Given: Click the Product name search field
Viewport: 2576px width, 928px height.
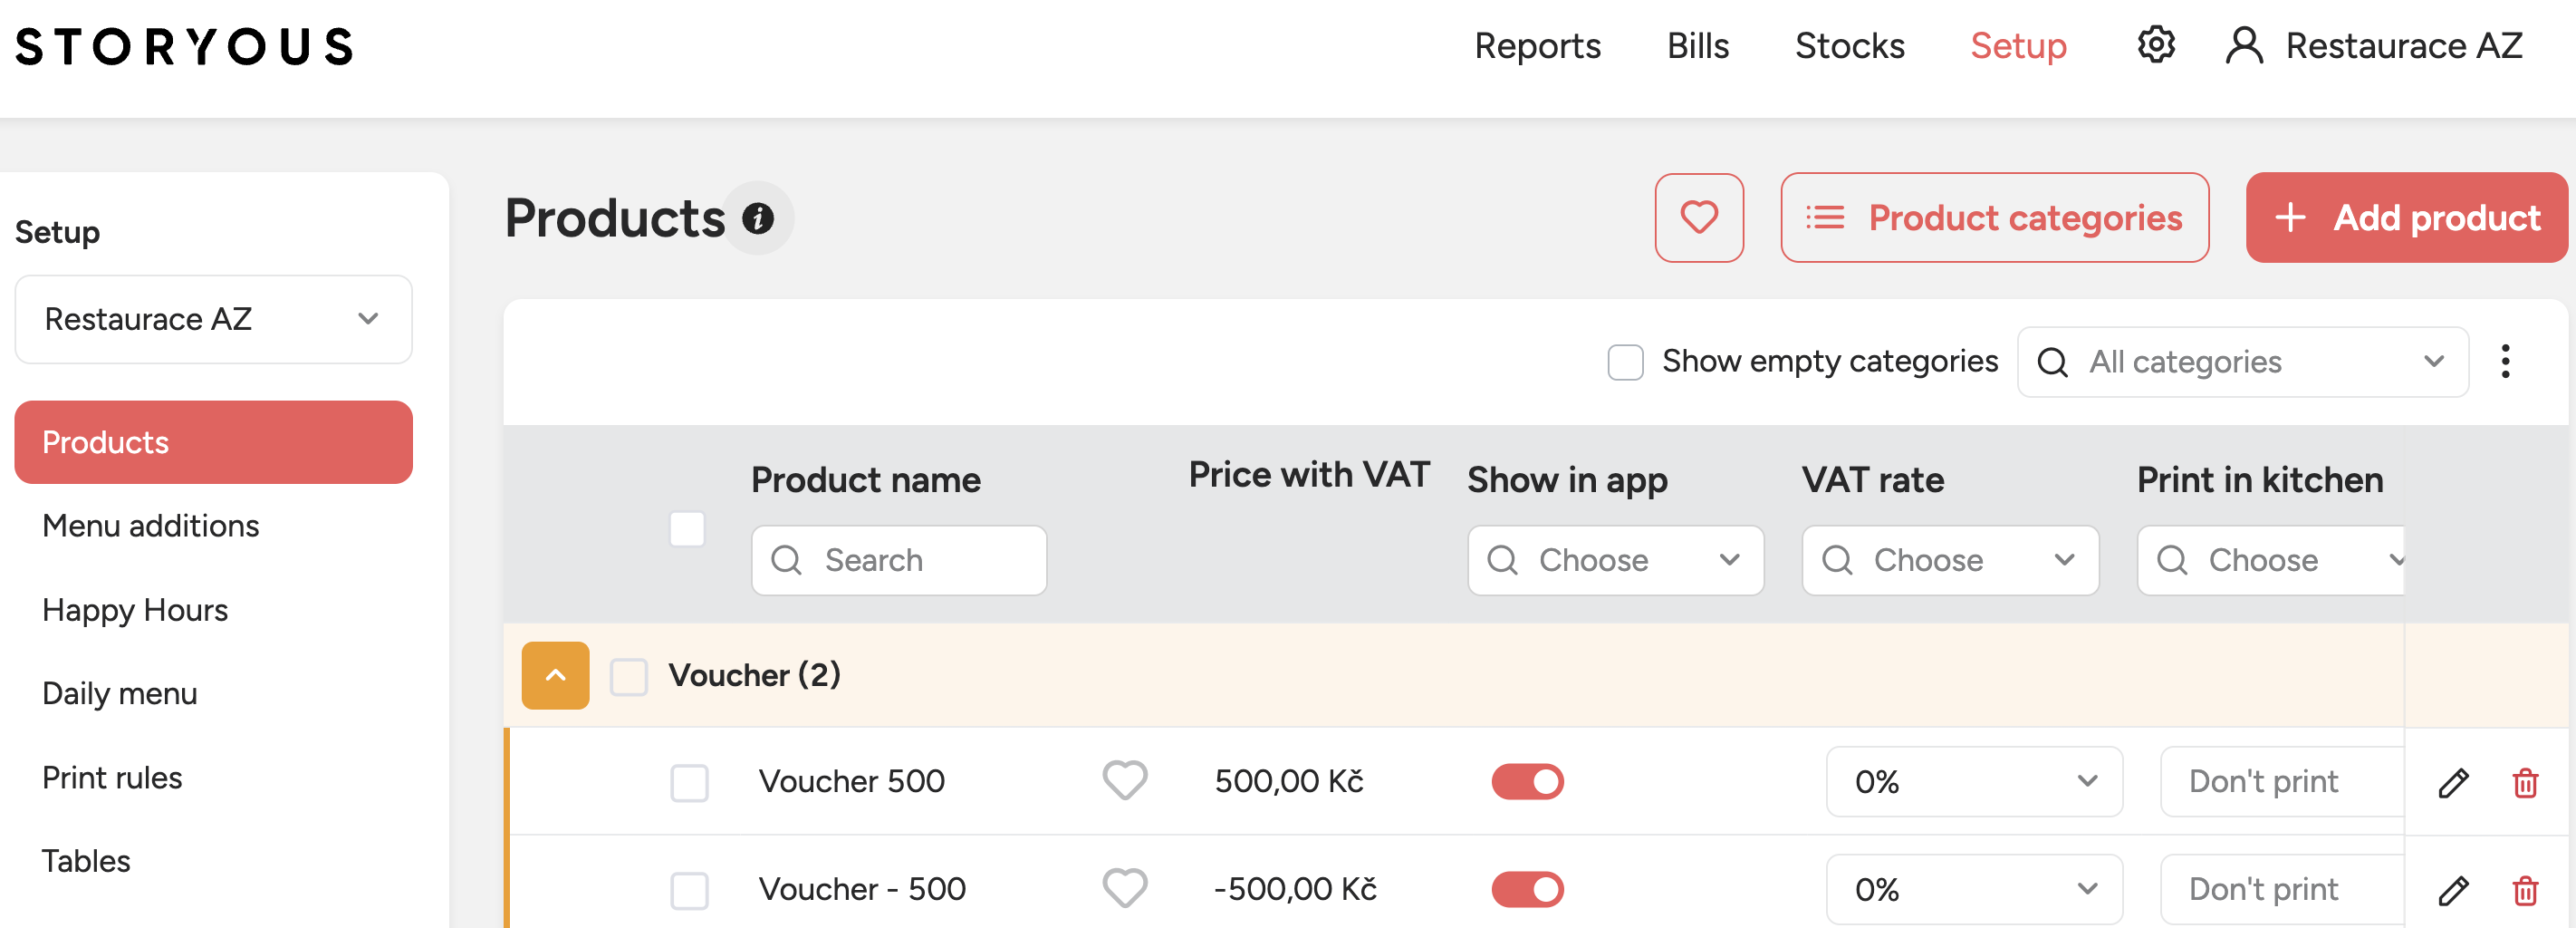Looking at the screenshot, I should 898,560.
